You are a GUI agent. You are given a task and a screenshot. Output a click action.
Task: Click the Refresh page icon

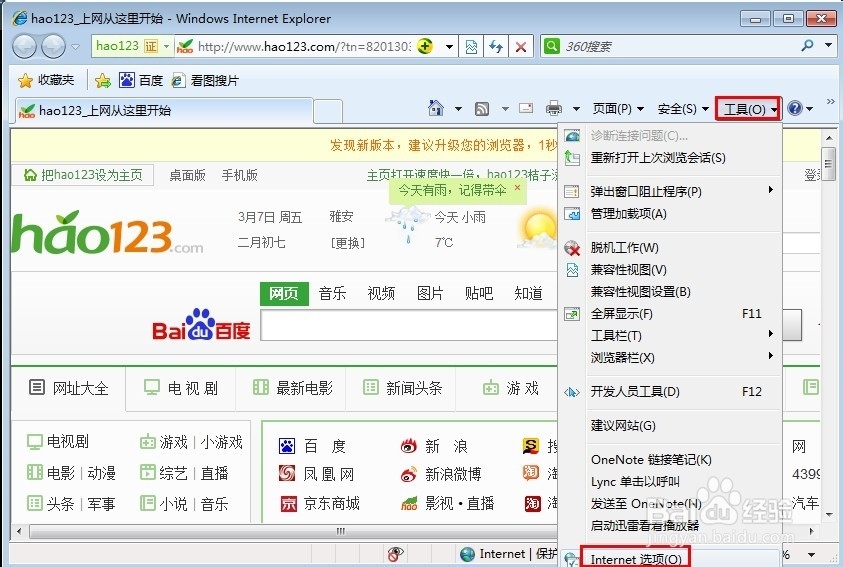tap(496, 47)
